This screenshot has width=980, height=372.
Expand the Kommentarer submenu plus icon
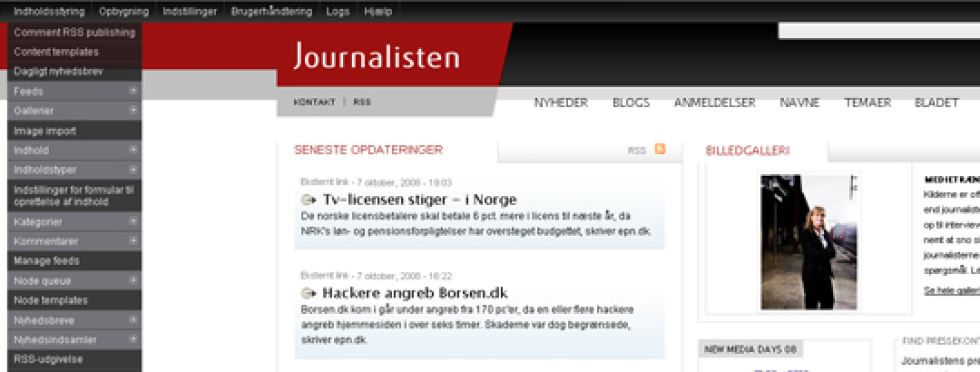pyautogui.click(x=133, y=241)
